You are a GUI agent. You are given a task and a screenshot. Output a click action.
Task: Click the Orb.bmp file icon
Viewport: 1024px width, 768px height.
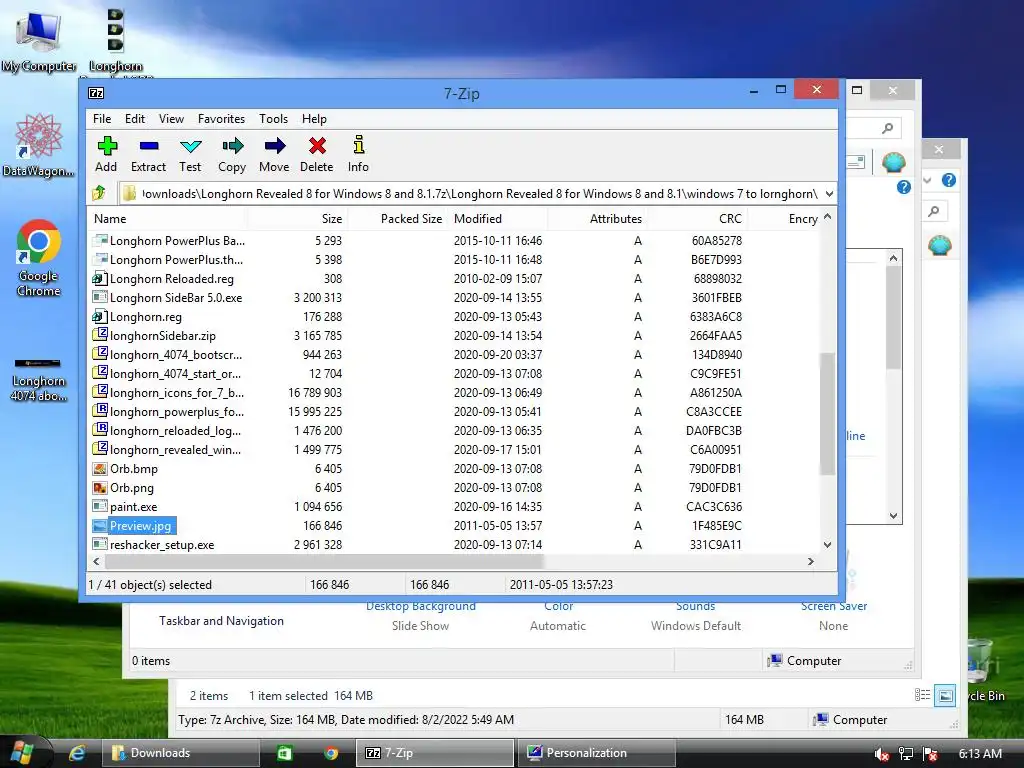click(x=100, y=469)
